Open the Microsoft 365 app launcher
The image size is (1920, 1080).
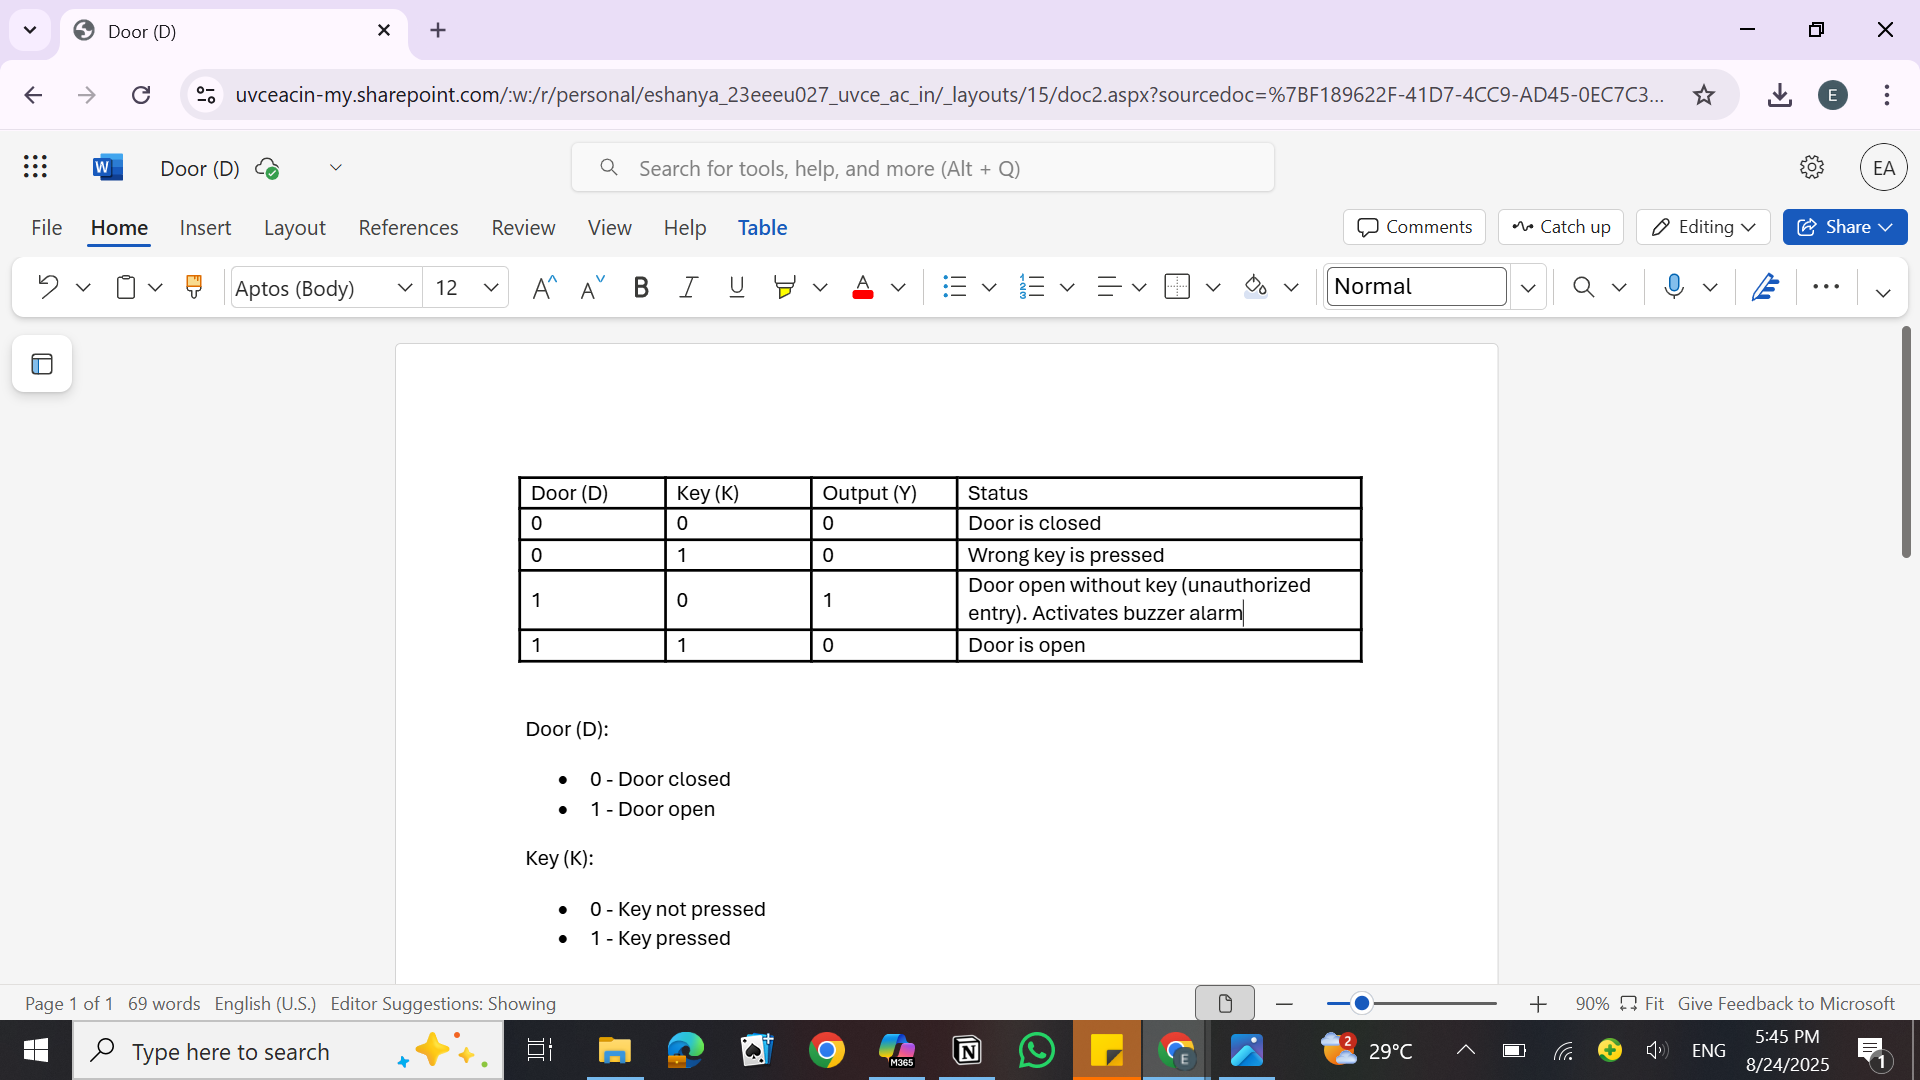35,167
